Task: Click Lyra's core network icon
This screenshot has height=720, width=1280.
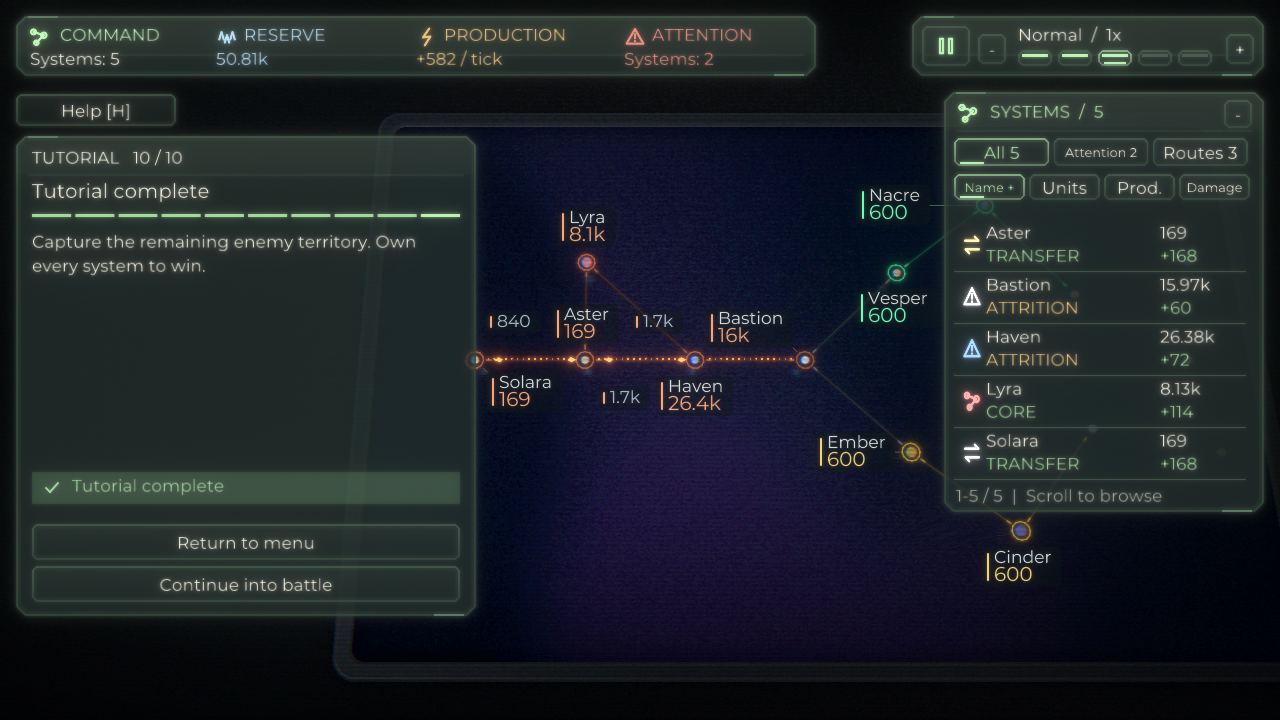Action: point(971,401)
